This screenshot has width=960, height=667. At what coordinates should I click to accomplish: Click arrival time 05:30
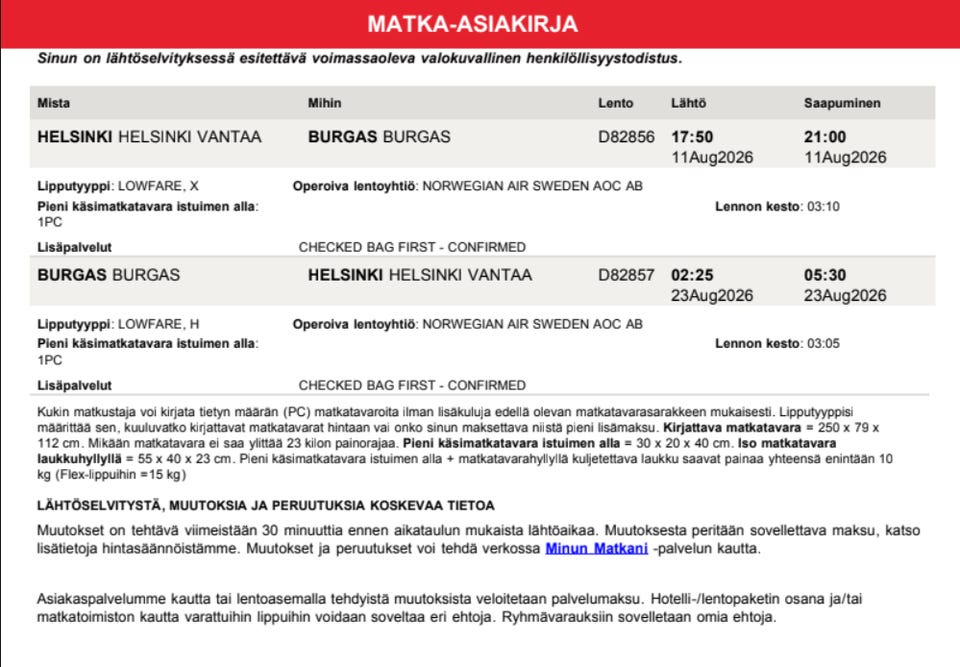(x=825, y=275)
